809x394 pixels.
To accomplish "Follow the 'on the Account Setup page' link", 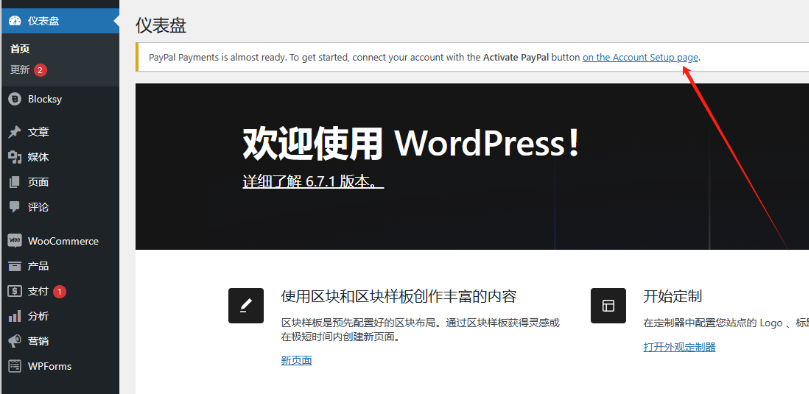I will (640, 58).
